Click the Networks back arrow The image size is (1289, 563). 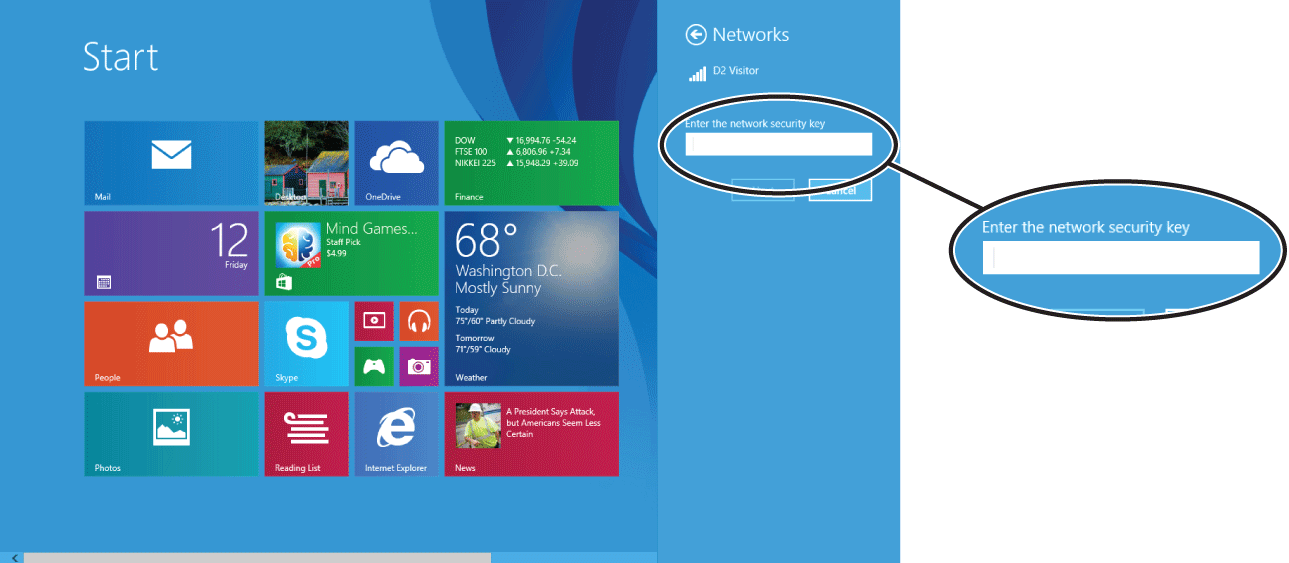[x=696, y=35]
